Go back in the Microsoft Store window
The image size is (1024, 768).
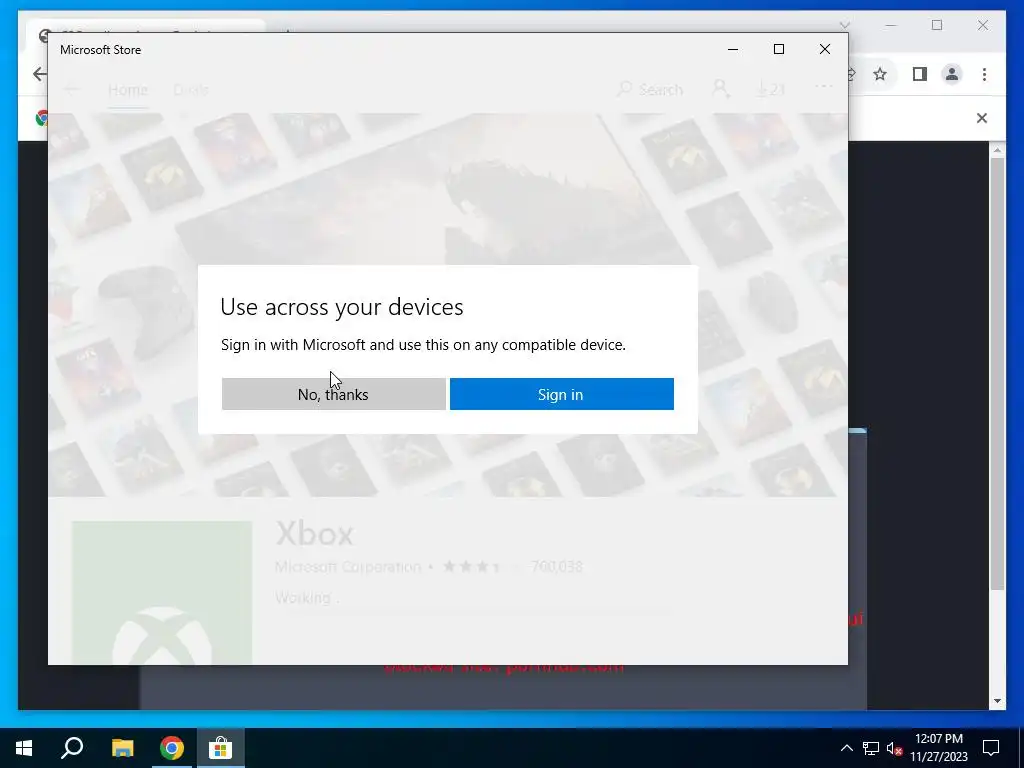click(x=72, y=89)
